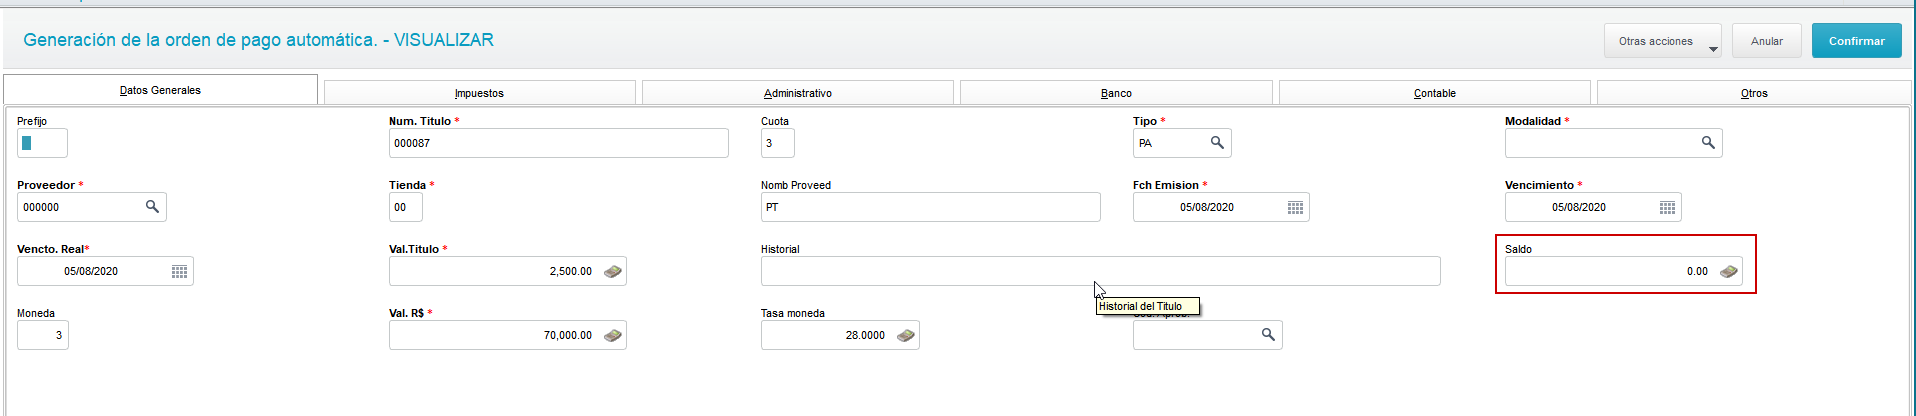Click the Val.Titulo calculator icon
The width and height of the screenshot is (1916, 416).
coord(613,271)
